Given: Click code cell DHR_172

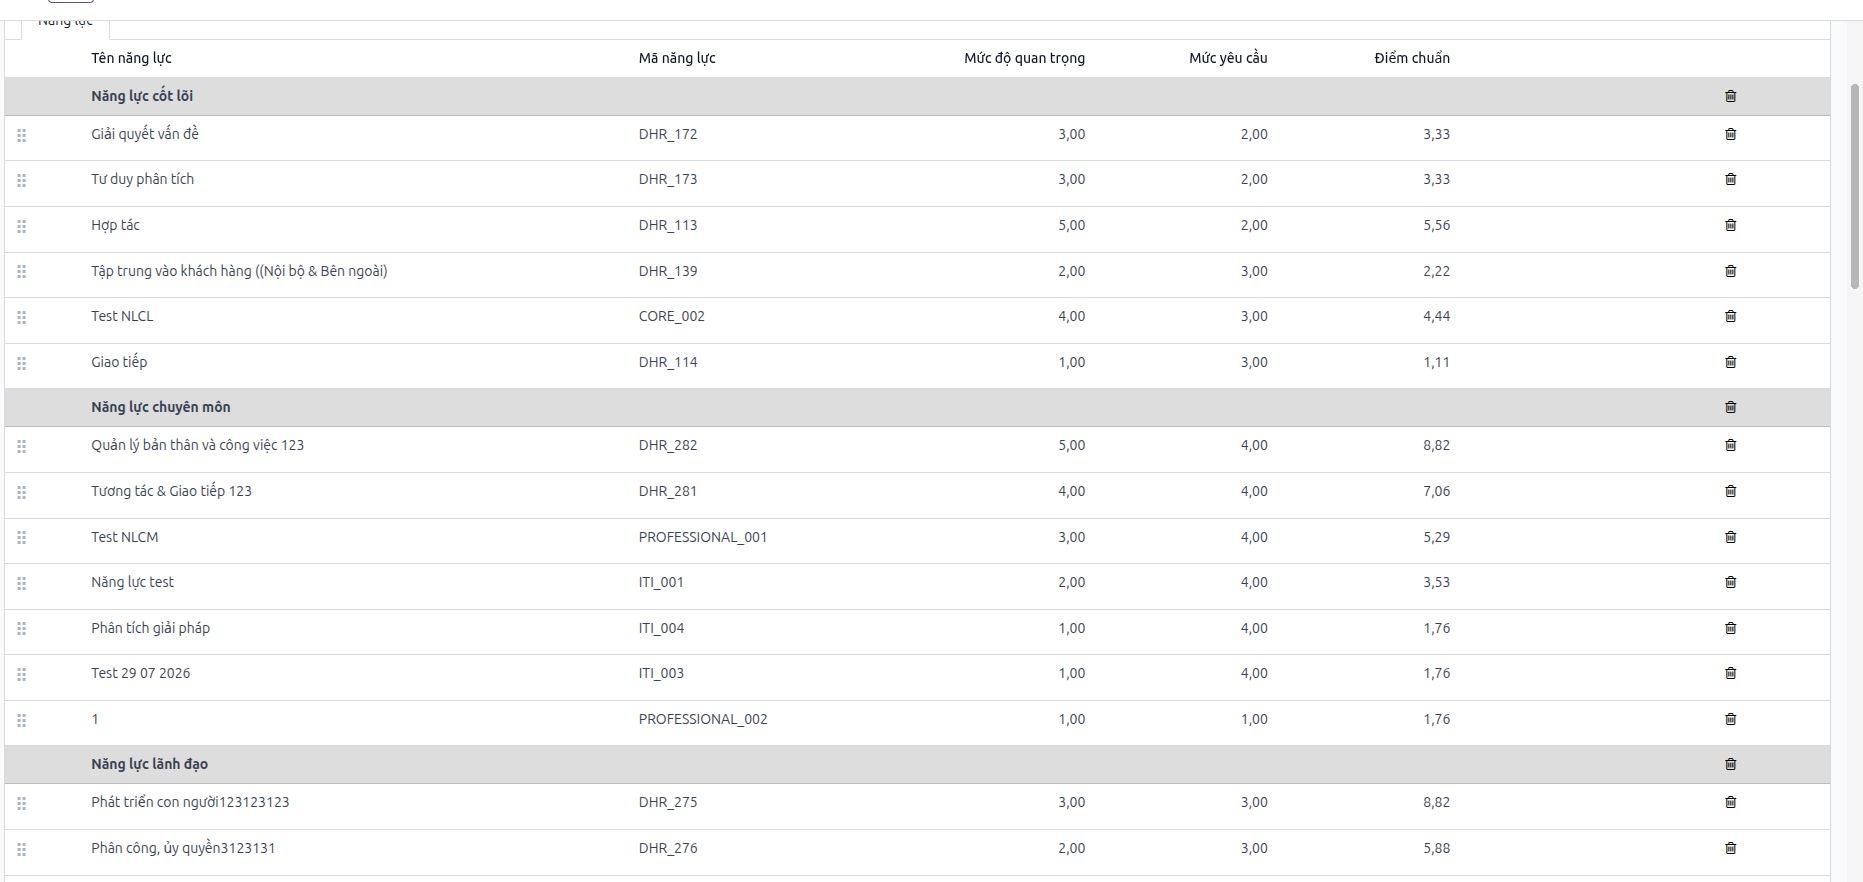Looking at the screenshot, I should tap(668, 134).
